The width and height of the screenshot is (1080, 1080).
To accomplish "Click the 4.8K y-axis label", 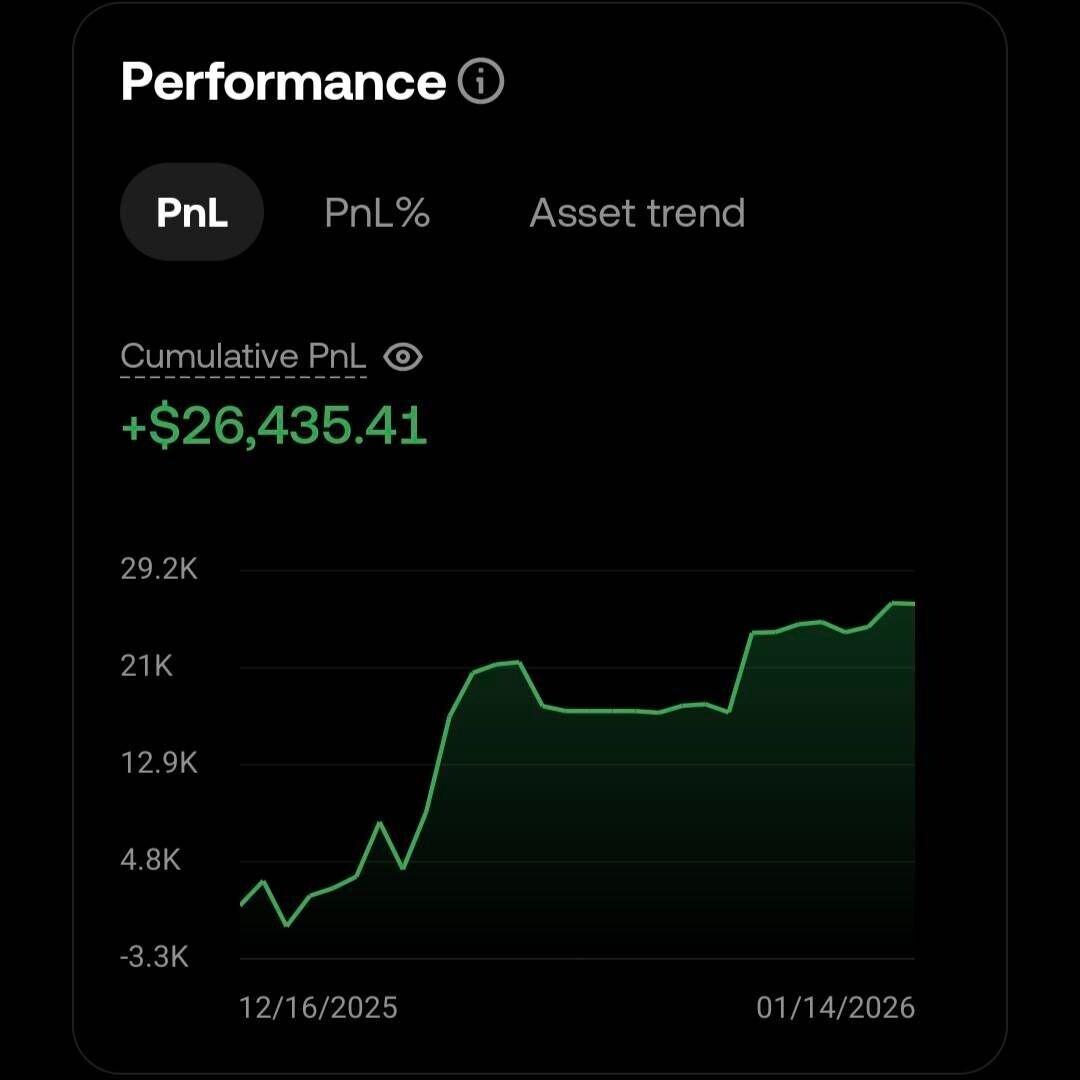I will (x=151, y=861).
